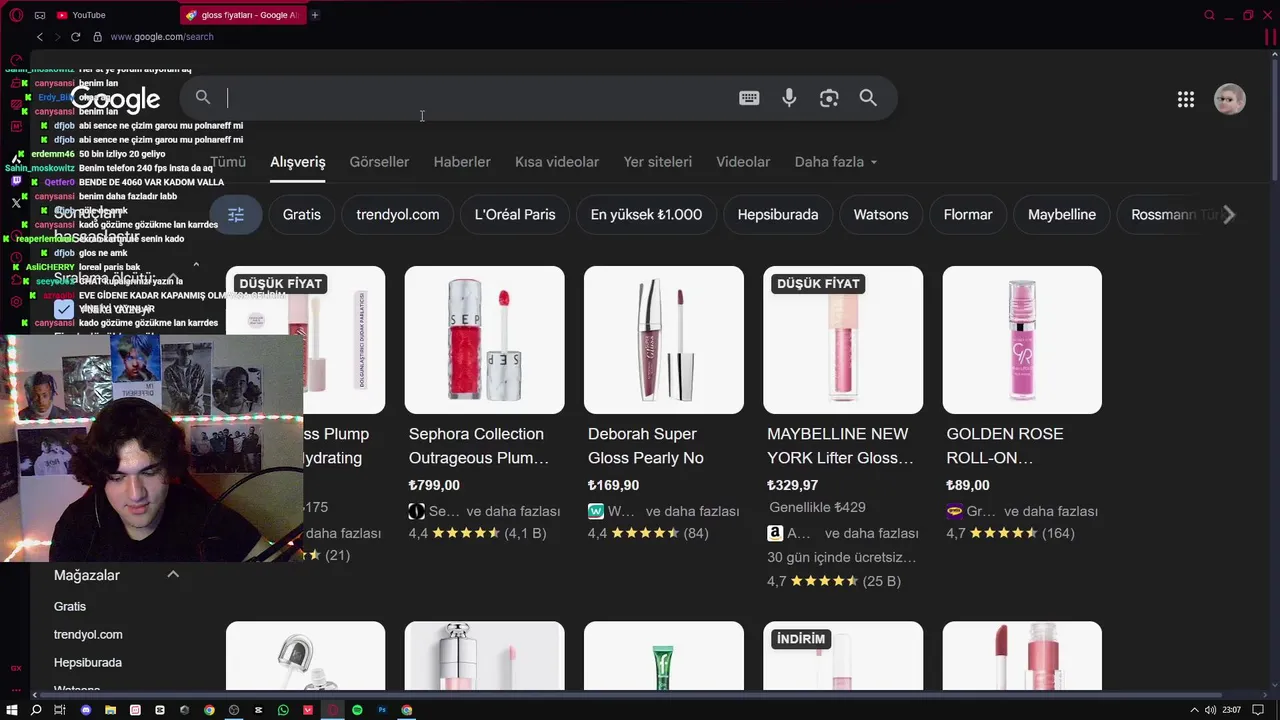Image resolution: width=1280 pixels, height=720 pixels.
Task: Filter stores by Hepsiburada in sidebar
Action: click(88, 663)
